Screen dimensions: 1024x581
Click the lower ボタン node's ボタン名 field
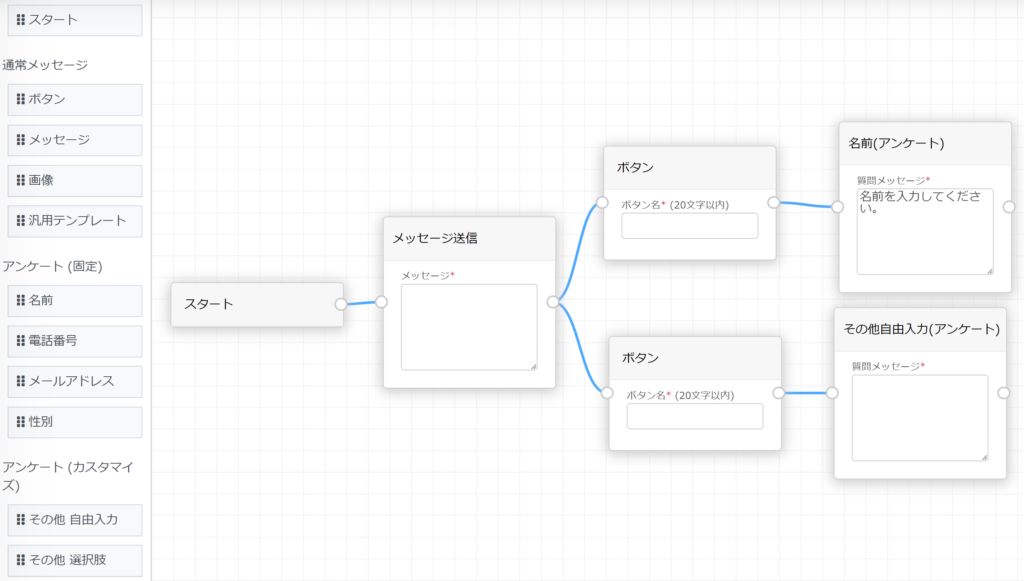click(694, 416)
